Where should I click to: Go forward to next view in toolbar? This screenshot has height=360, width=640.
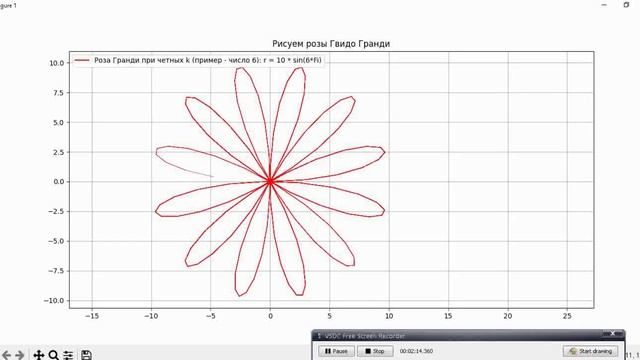[x=20, y=355]
